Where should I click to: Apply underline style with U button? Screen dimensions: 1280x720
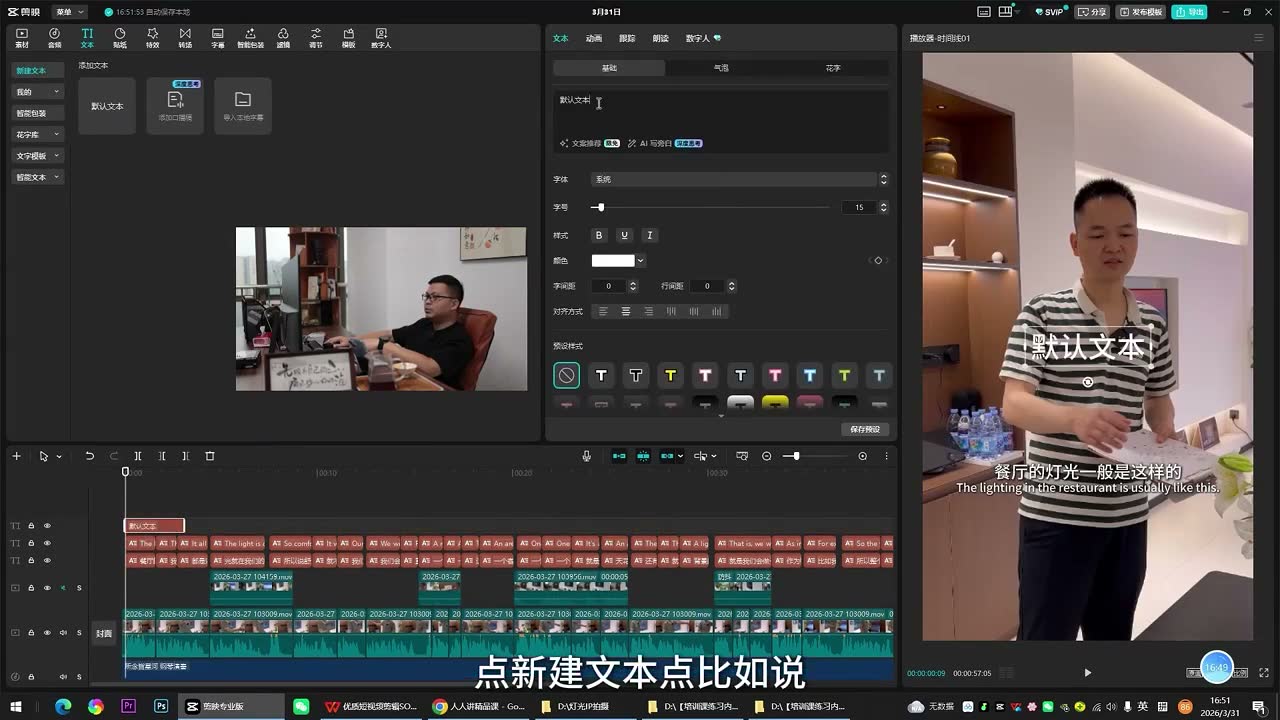[x=624, y=235]
